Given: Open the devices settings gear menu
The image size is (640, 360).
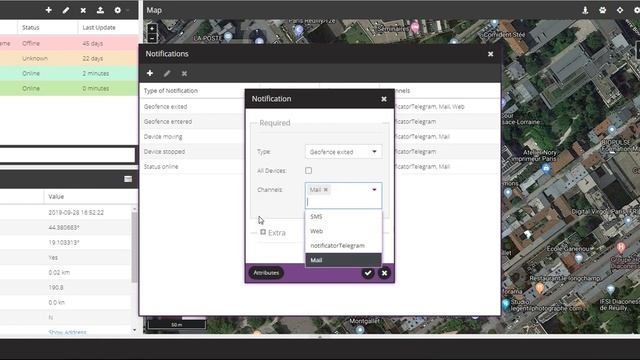Looking at the screenshot, I should click(118, 10).
